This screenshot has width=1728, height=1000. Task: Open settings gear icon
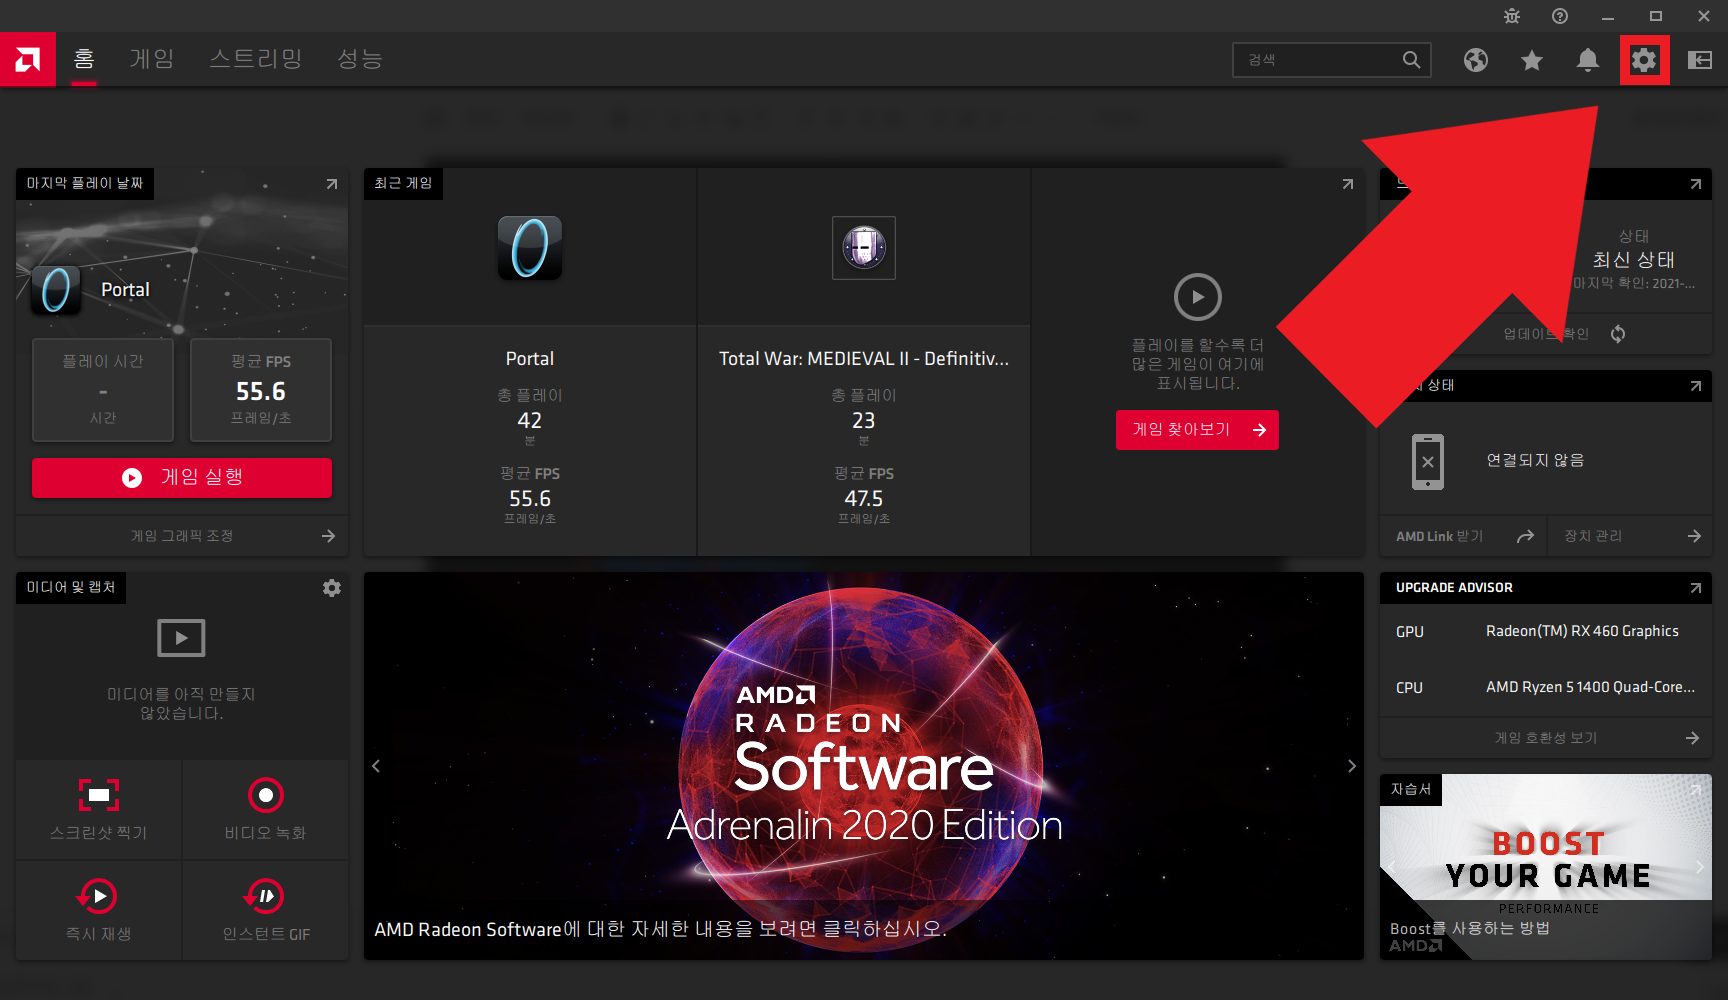pyautogui.click(x=1644, y=60)
